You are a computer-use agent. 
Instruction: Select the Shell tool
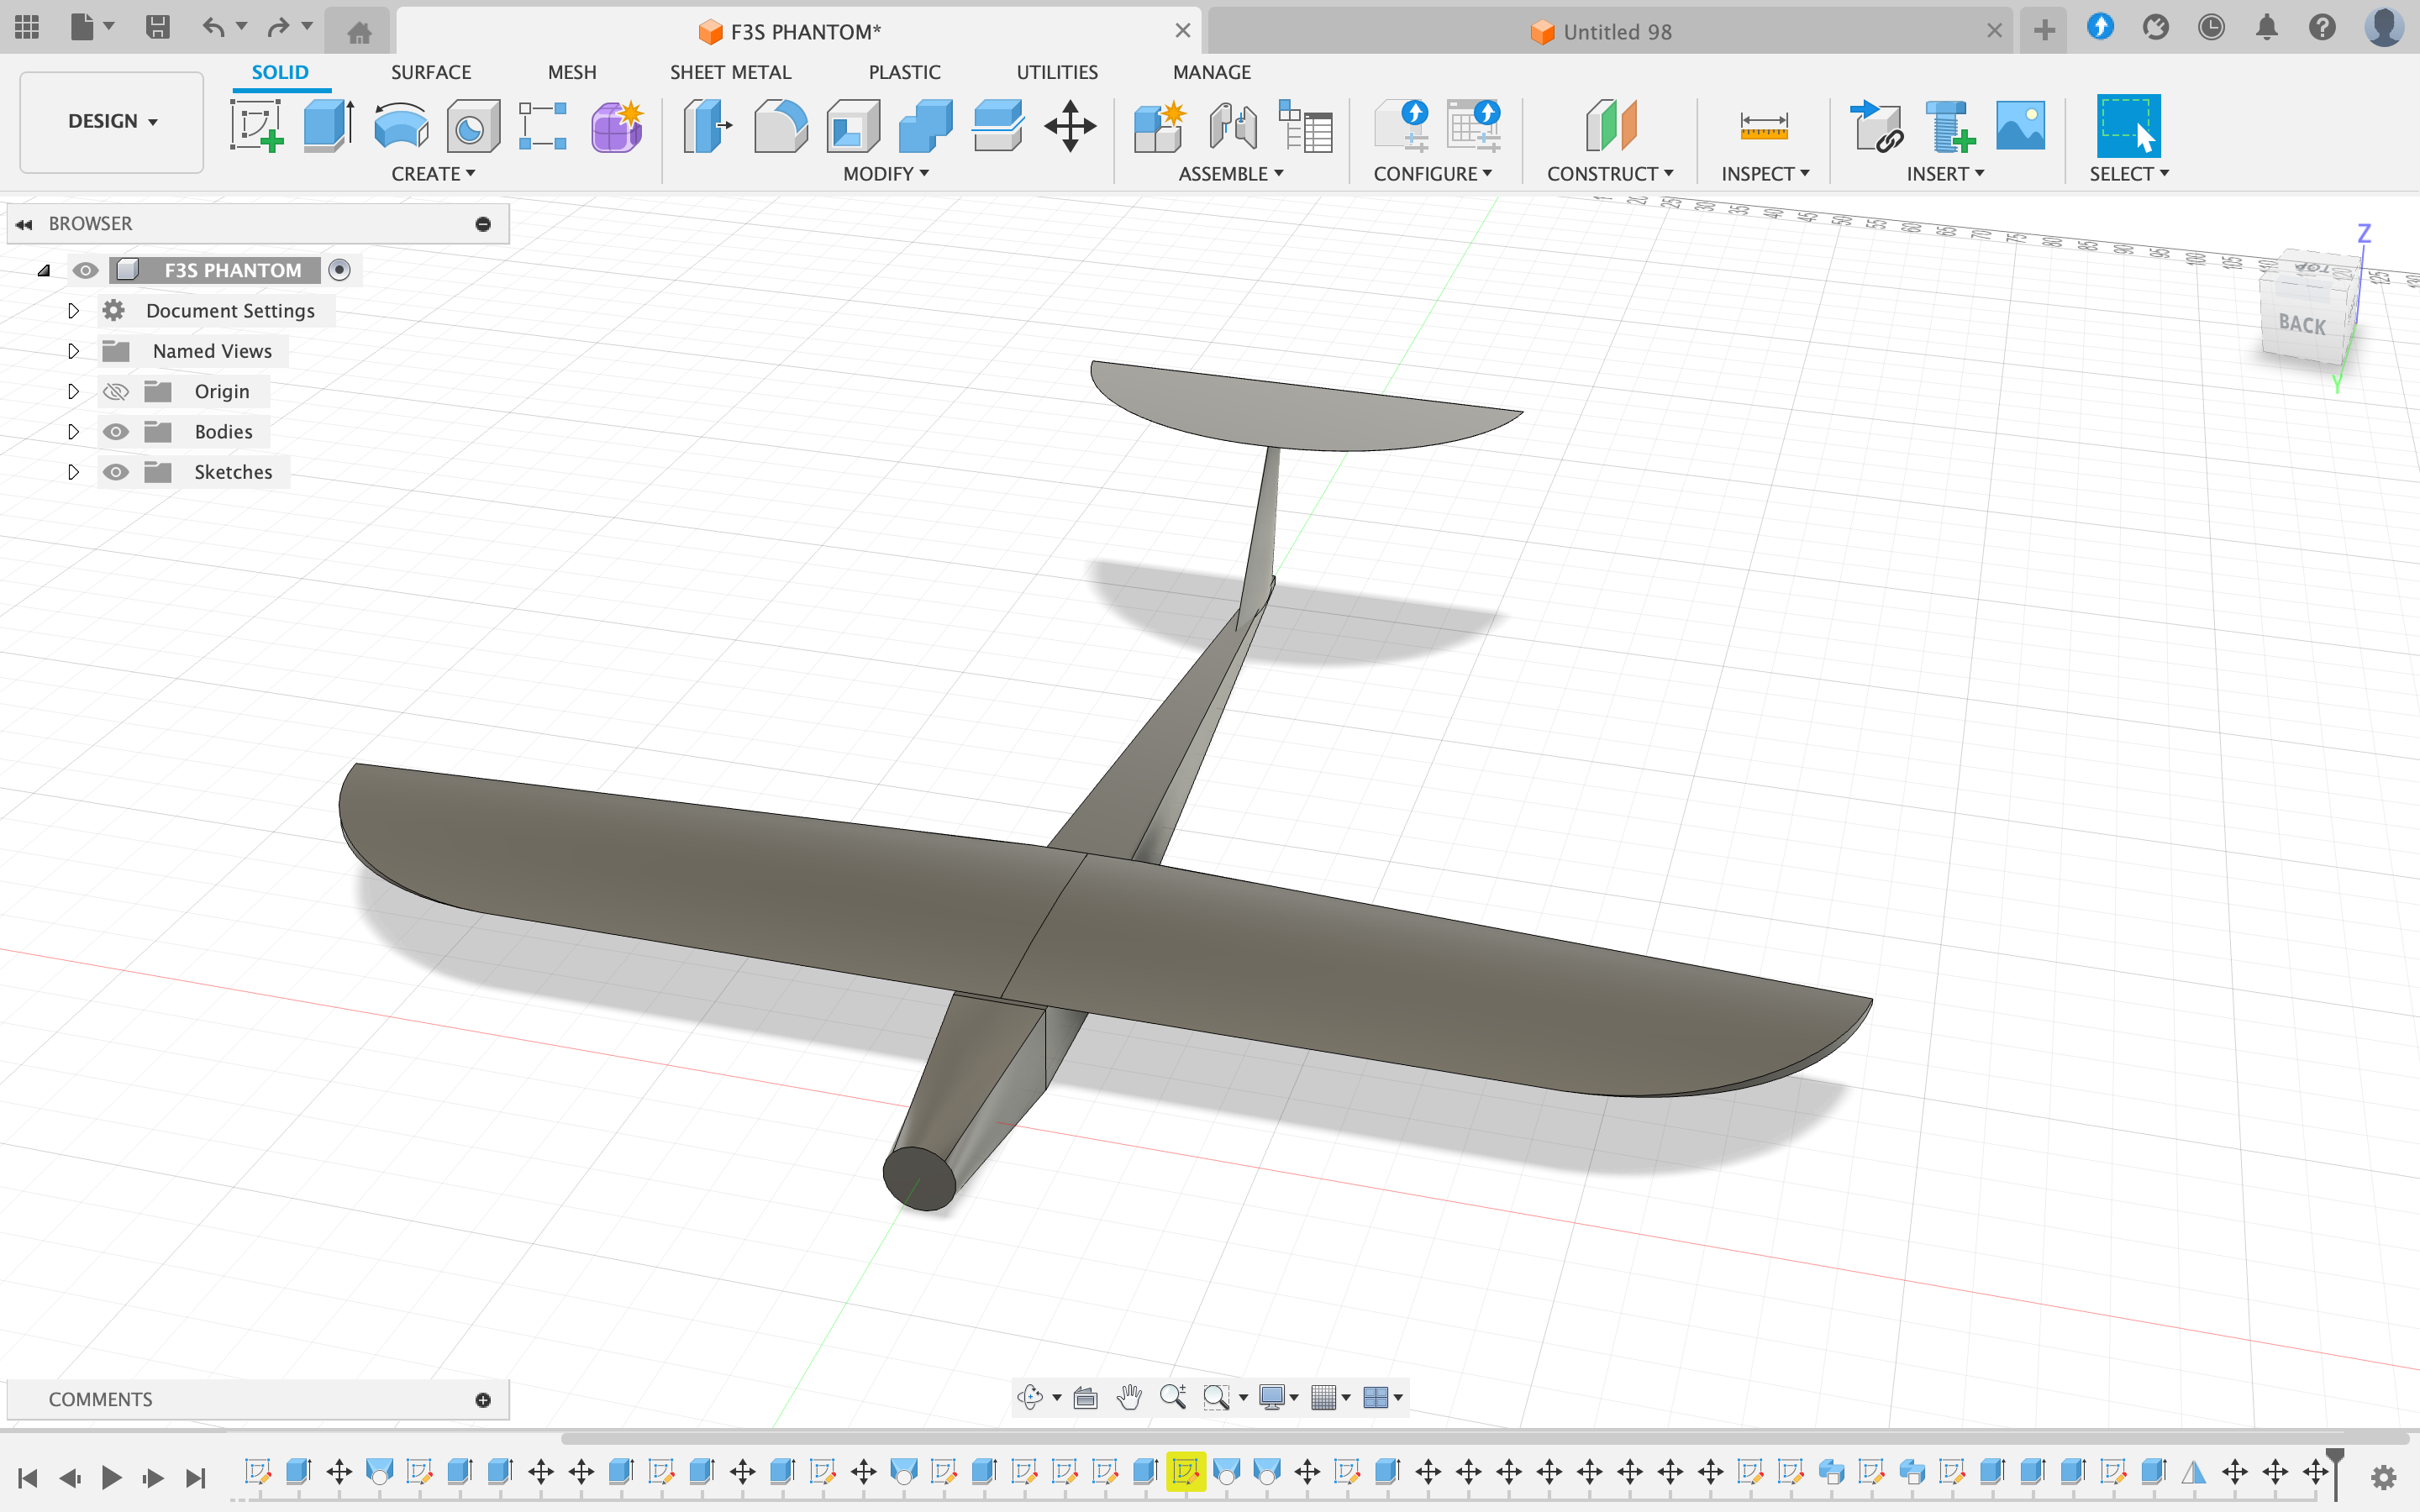pyautogui.click(x=853, y=126)
